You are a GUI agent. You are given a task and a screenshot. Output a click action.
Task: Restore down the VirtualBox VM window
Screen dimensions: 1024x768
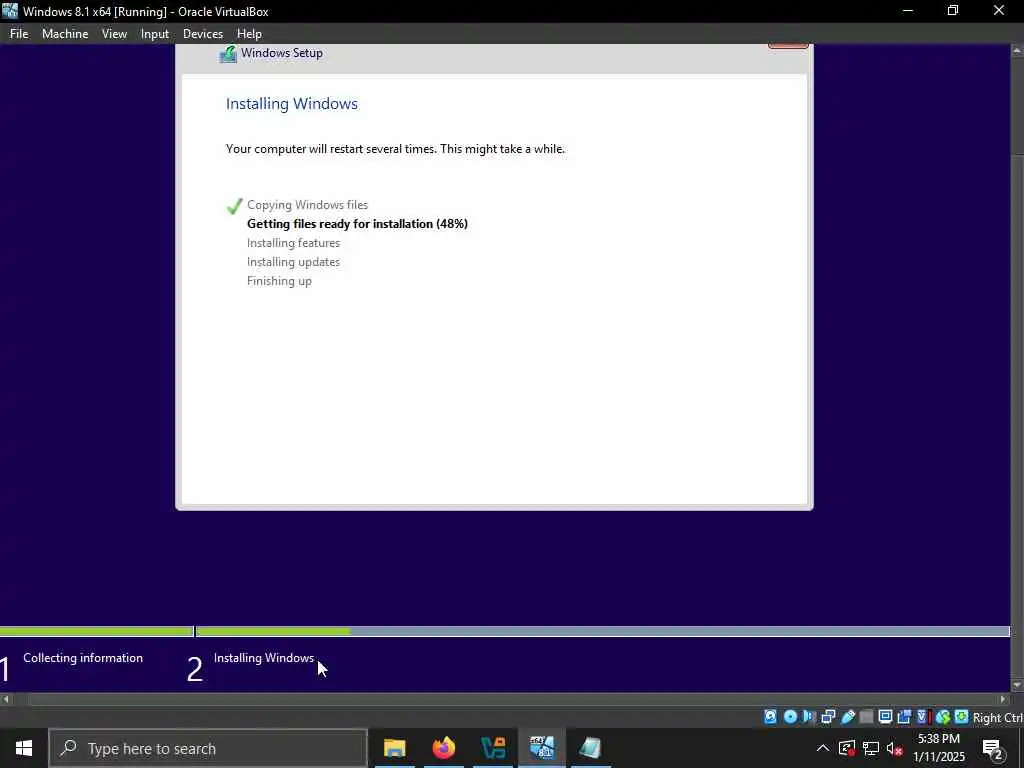click(953, 11)
